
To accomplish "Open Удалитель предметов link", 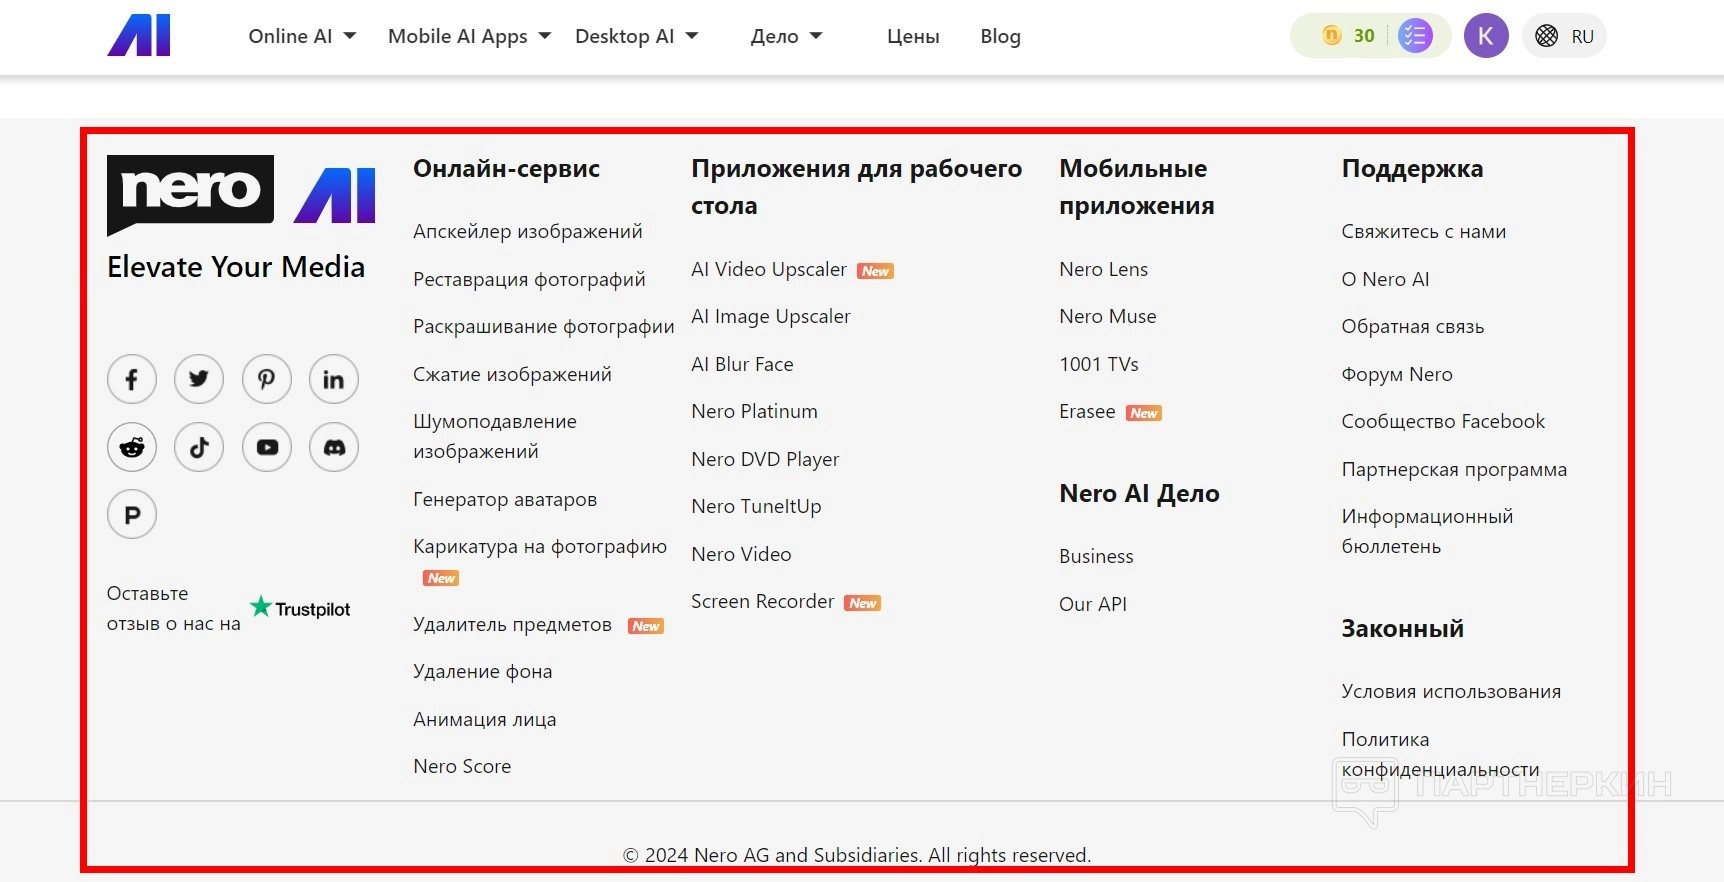I will pyautogui.click(x=512, y=624).
